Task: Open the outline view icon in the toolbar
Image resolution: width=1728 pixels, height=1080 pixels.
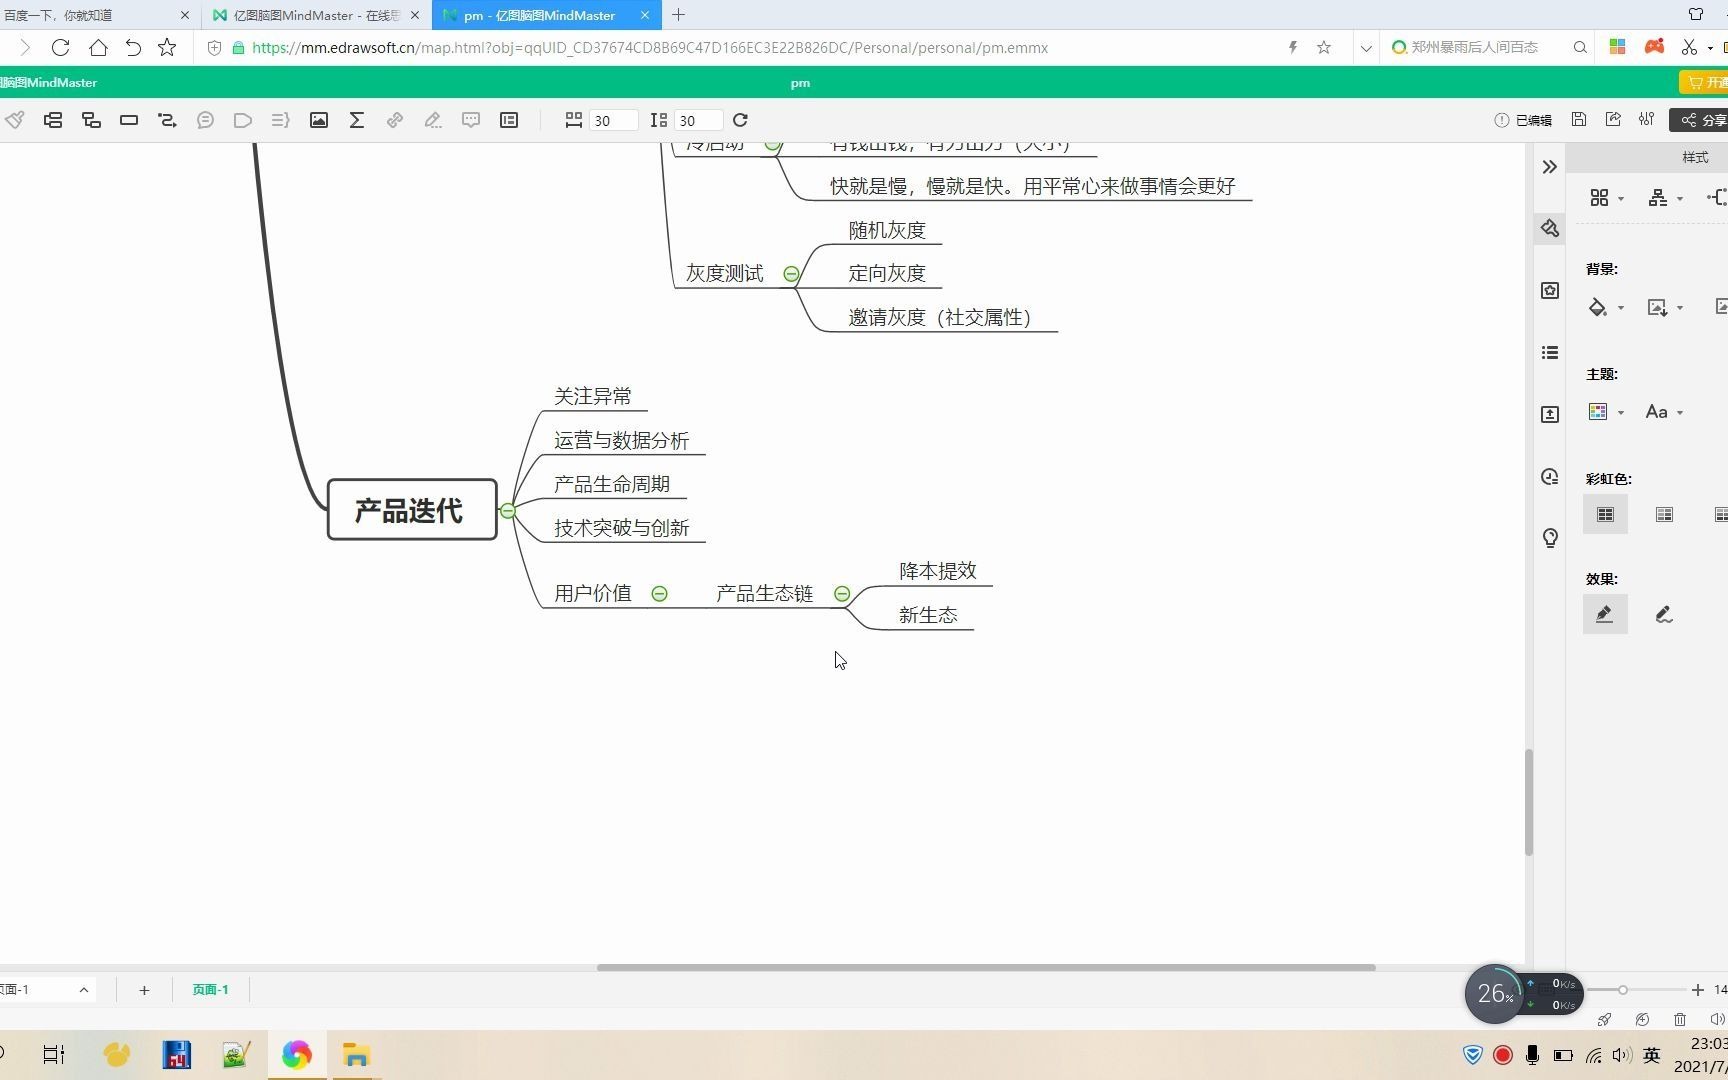Action: pyautogui.click(x=509, y=120)
